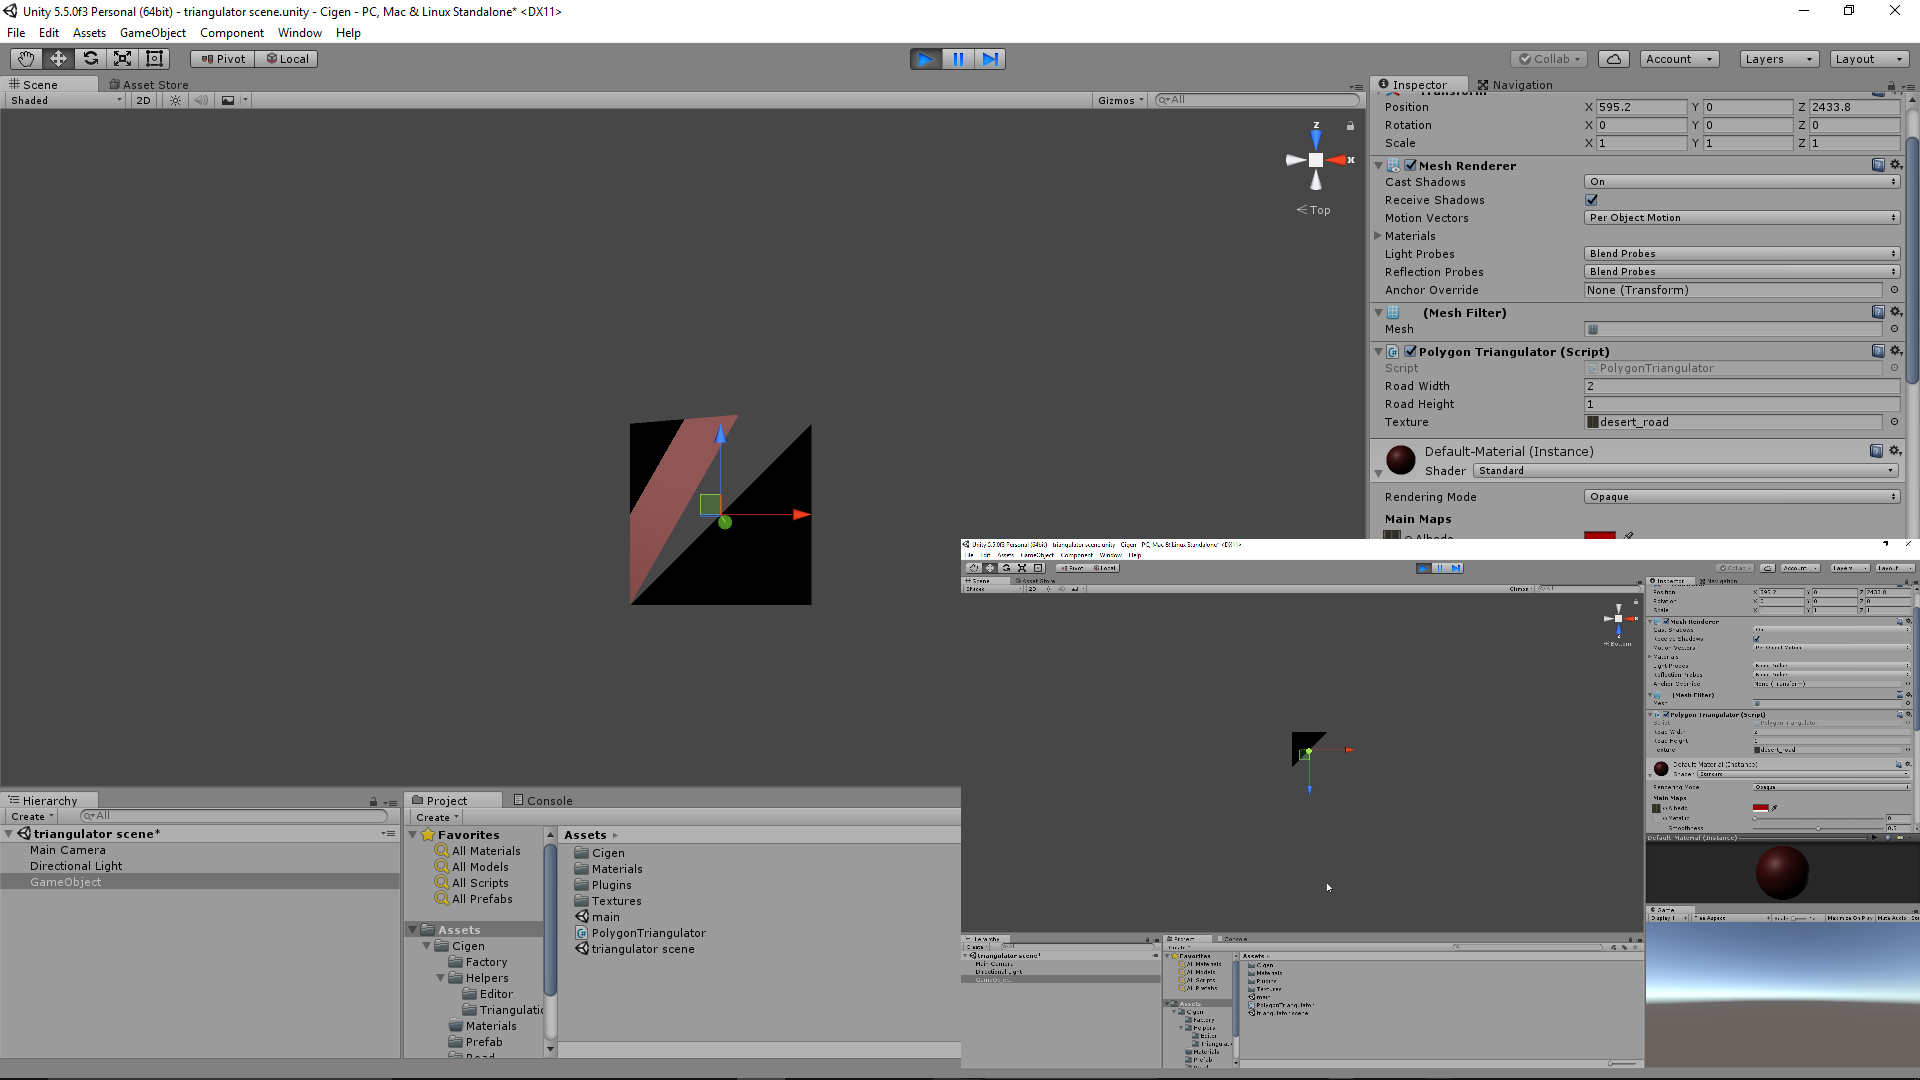
Task: Open Mesh Filter settings gear
Action: click(1895, 312)
